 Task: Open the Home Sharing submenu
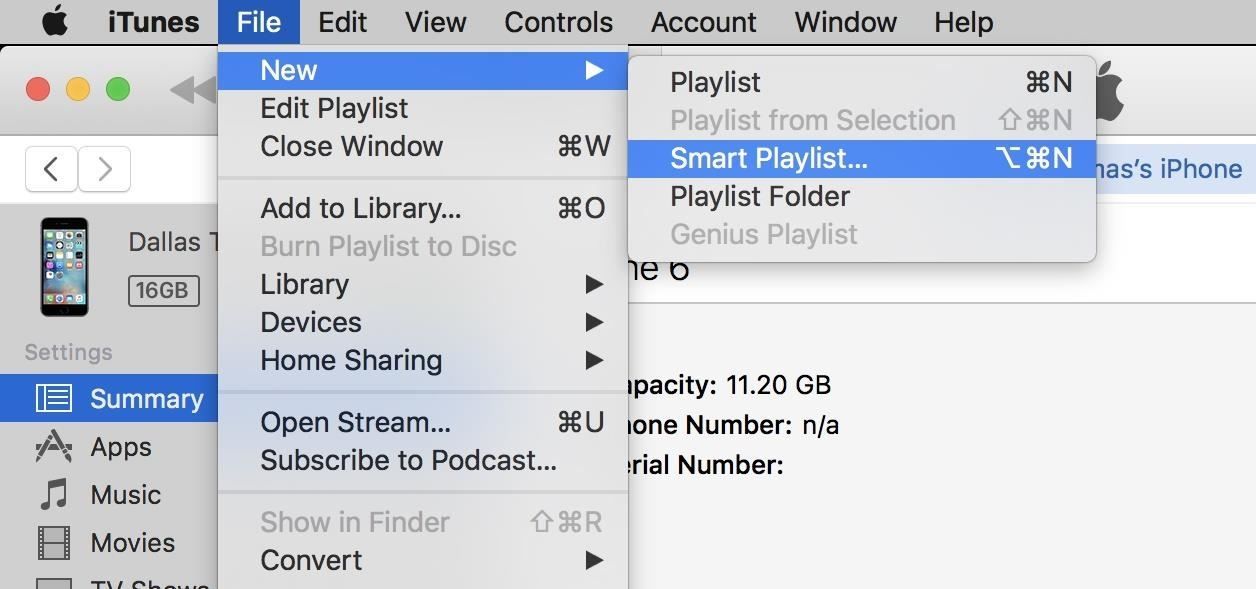tap(351, 360)
